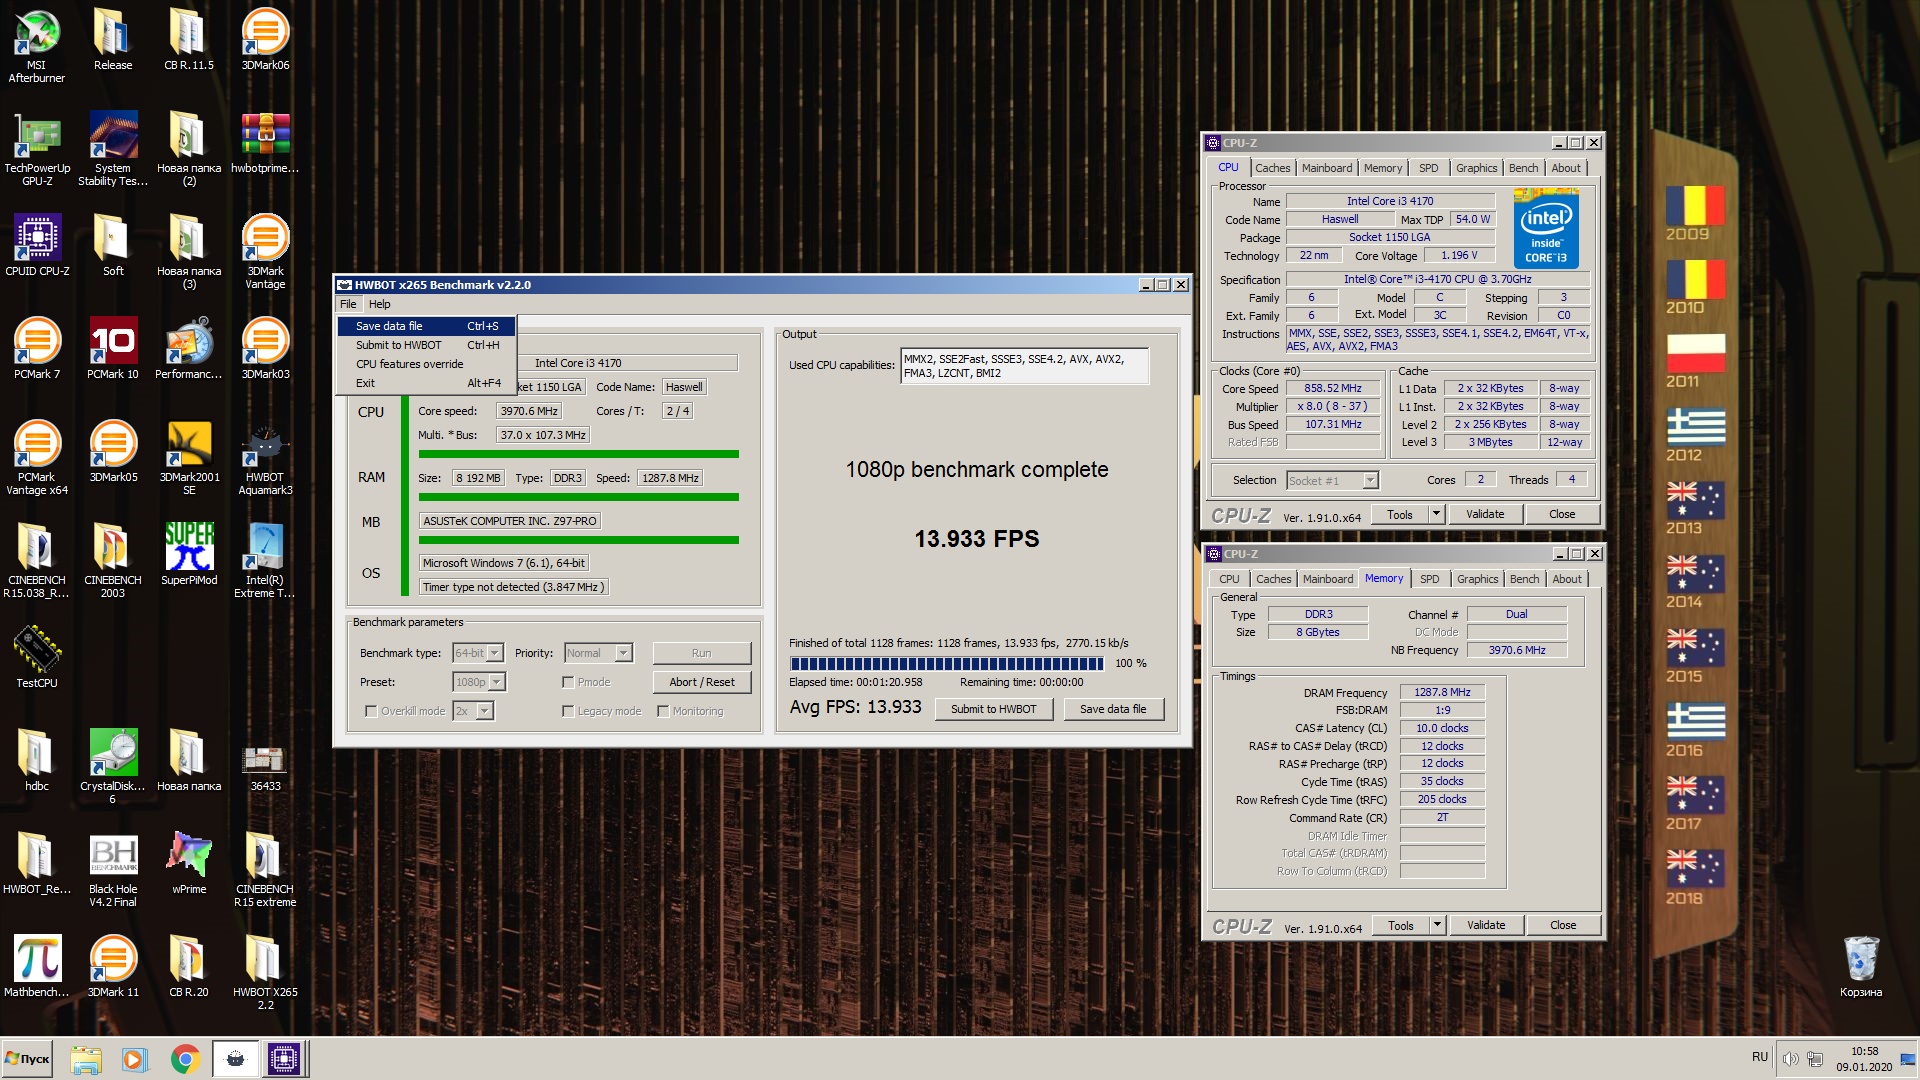Viewport: 1920px width, 1080px height.
Task: Open Windows Explorer from taskbar
Action: pos(86,1059)
